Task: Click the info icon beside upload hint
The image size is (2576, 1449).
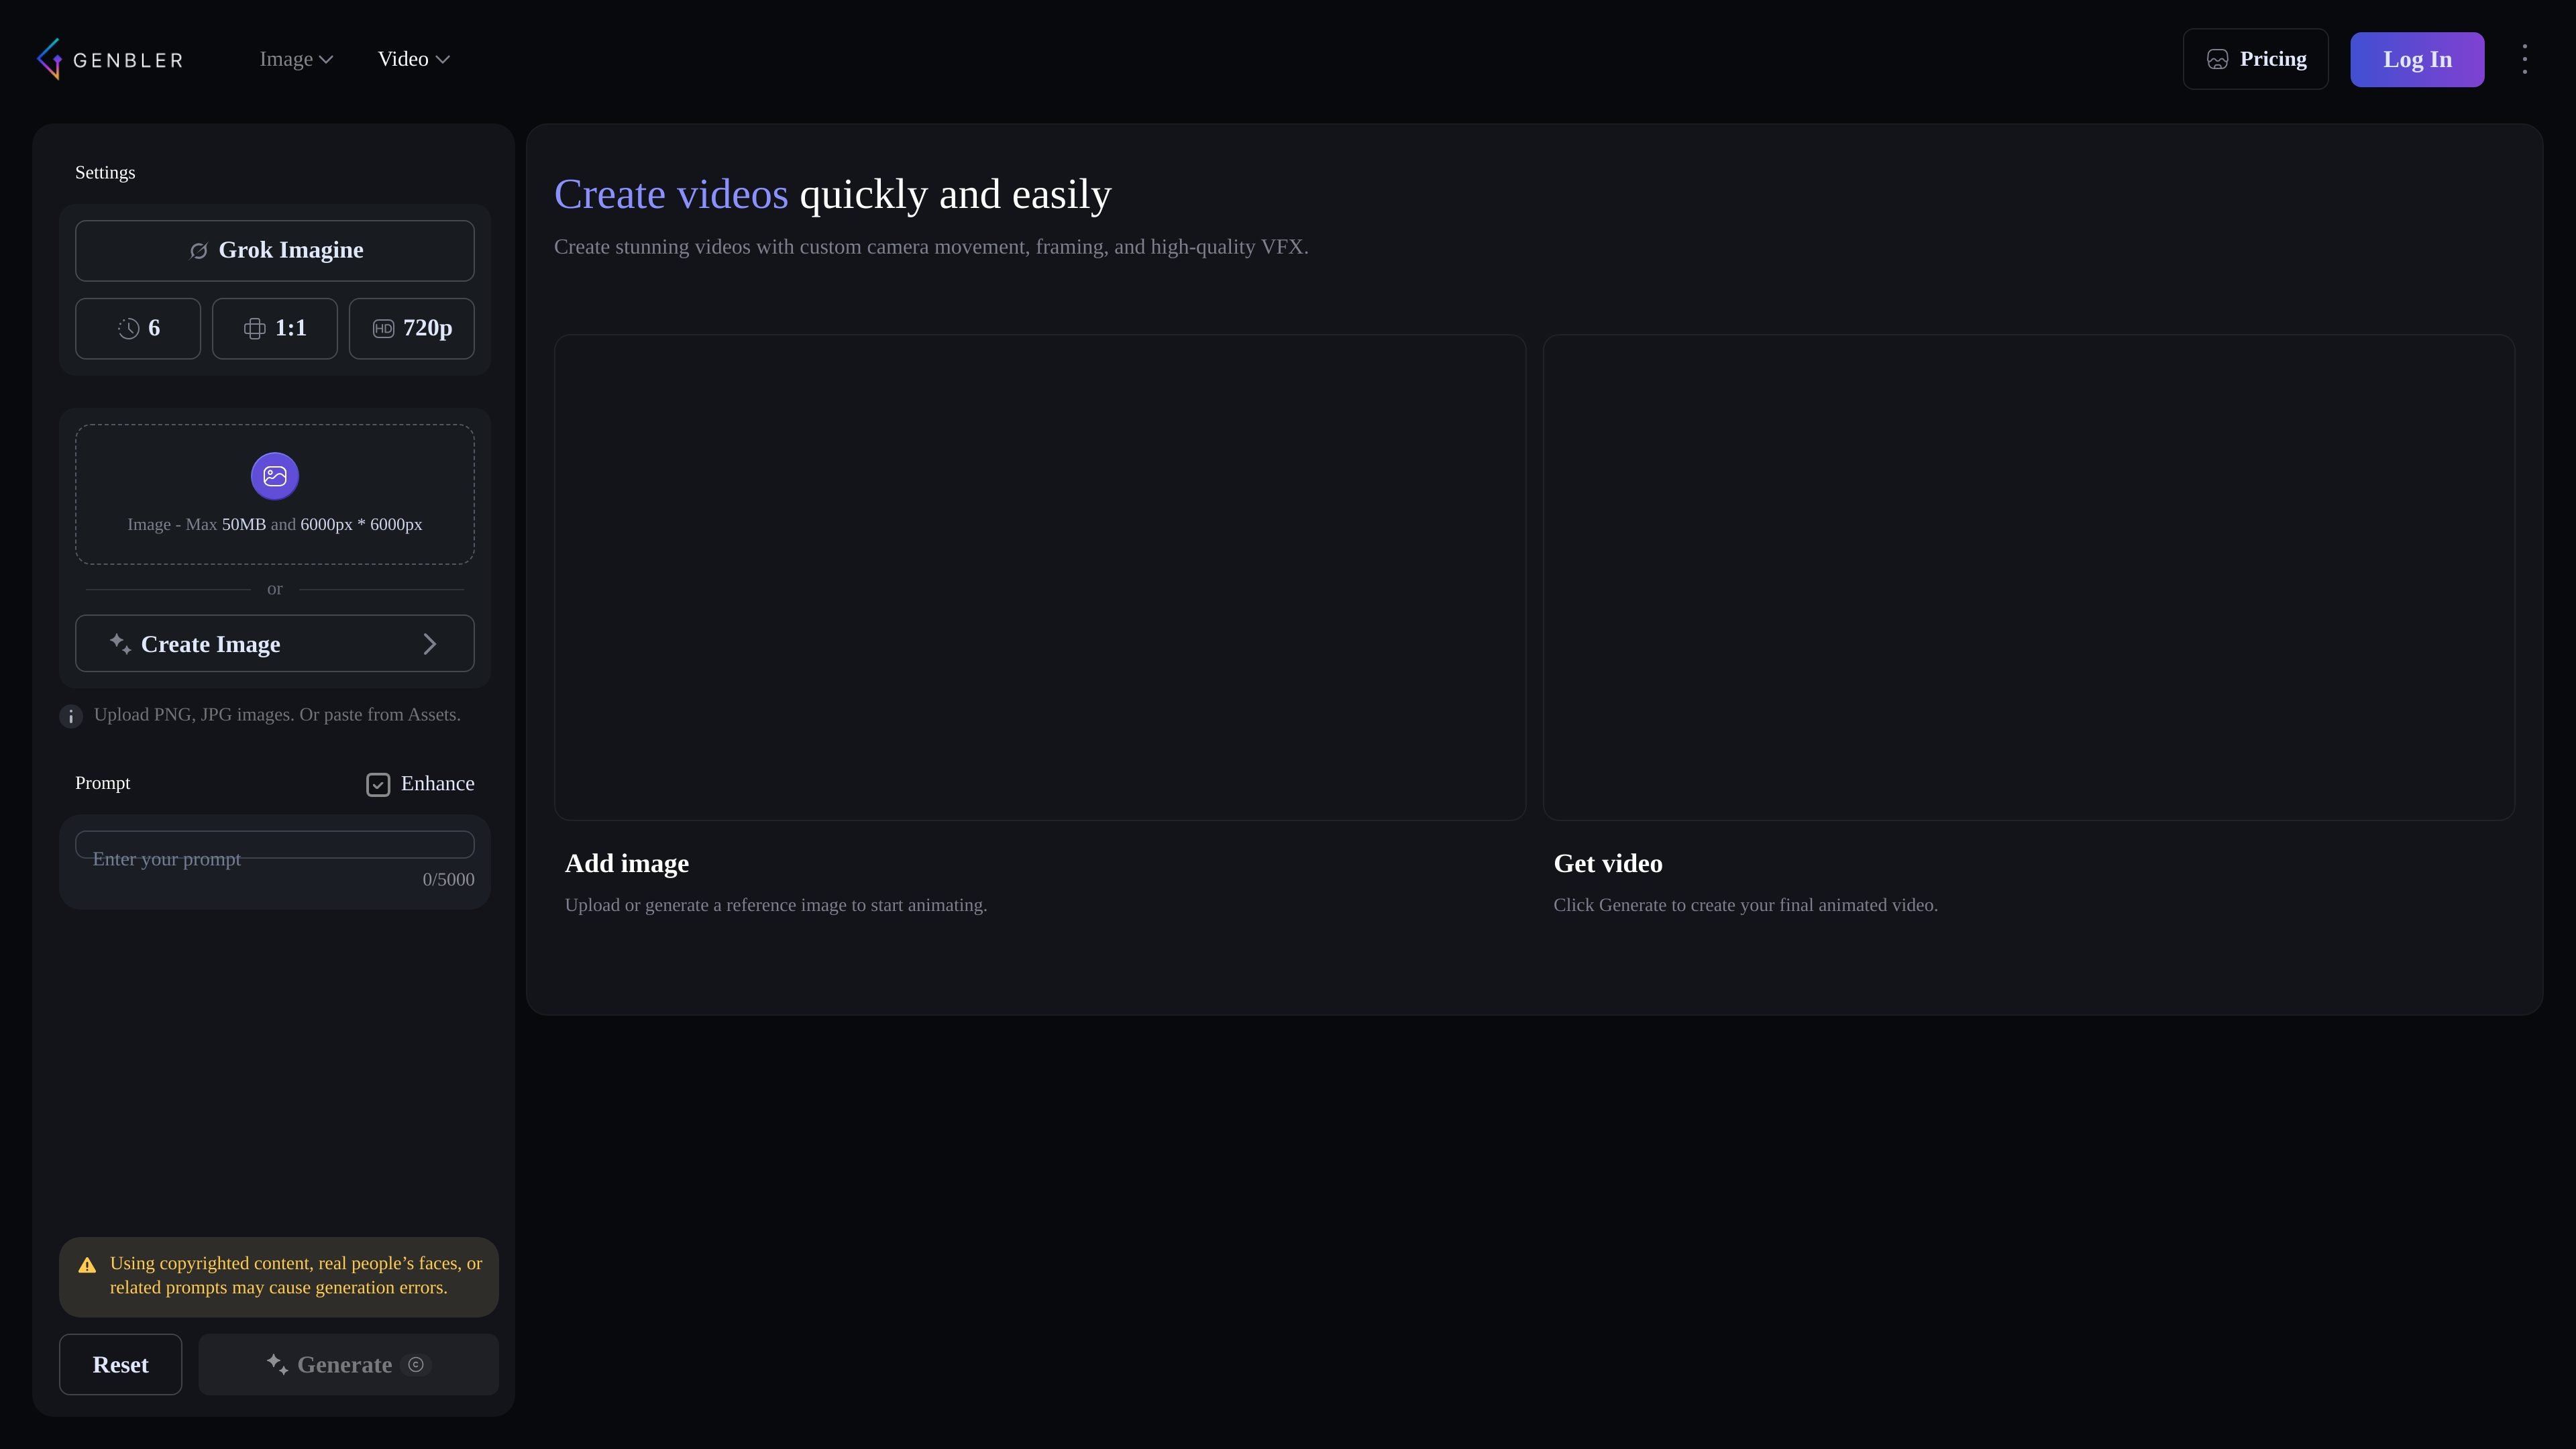Action: coord(71,716)
